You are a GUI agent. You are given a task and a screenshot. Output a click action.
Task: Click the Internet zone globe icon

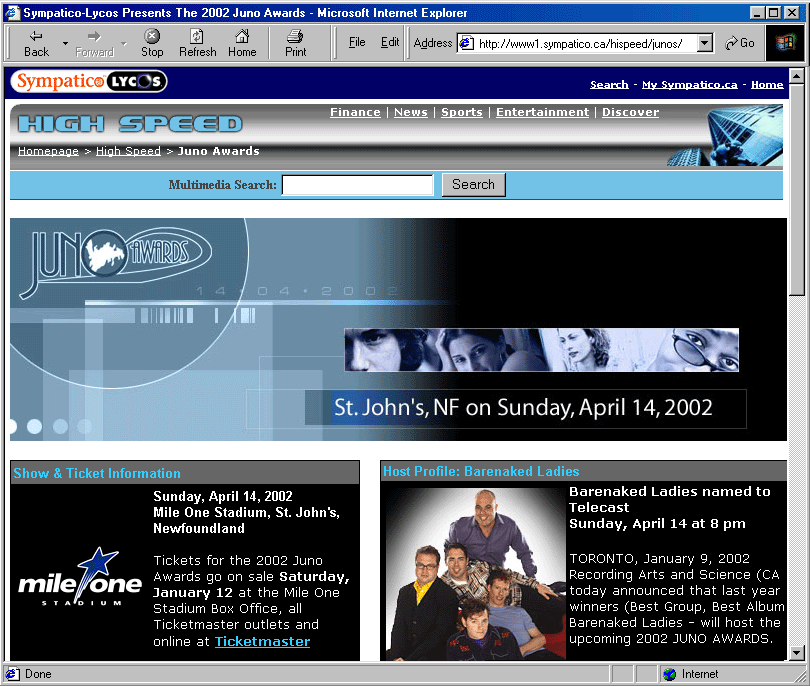[x=669, y=674]
